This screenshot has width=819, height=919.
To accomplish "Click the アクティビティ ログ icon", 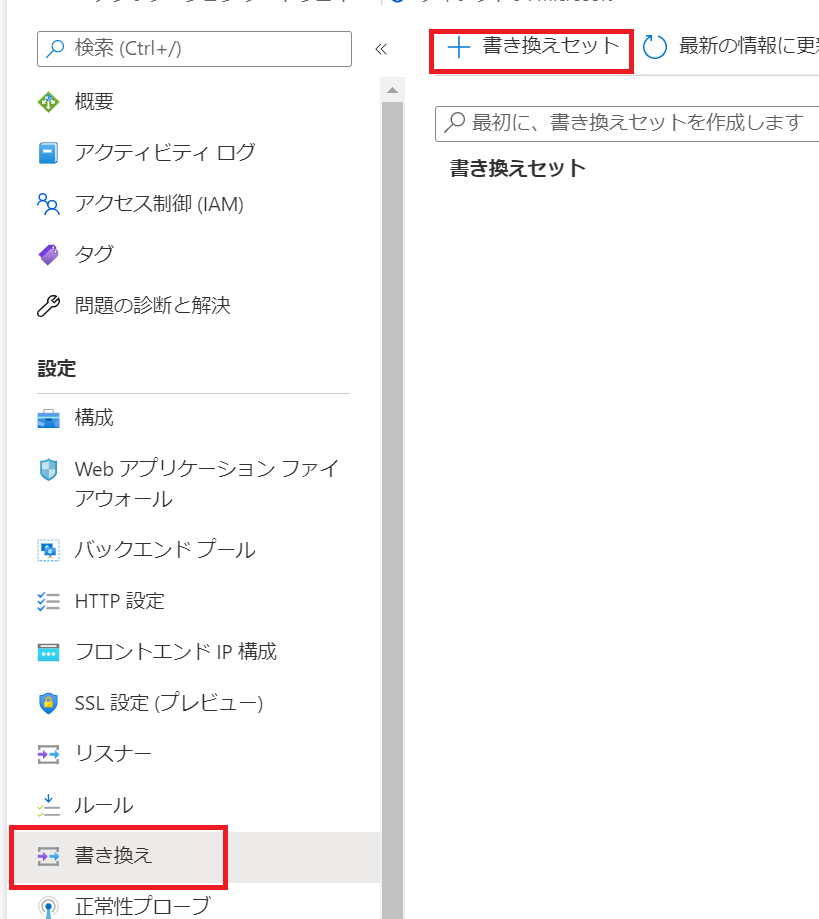I will click(x=48, y=153).
